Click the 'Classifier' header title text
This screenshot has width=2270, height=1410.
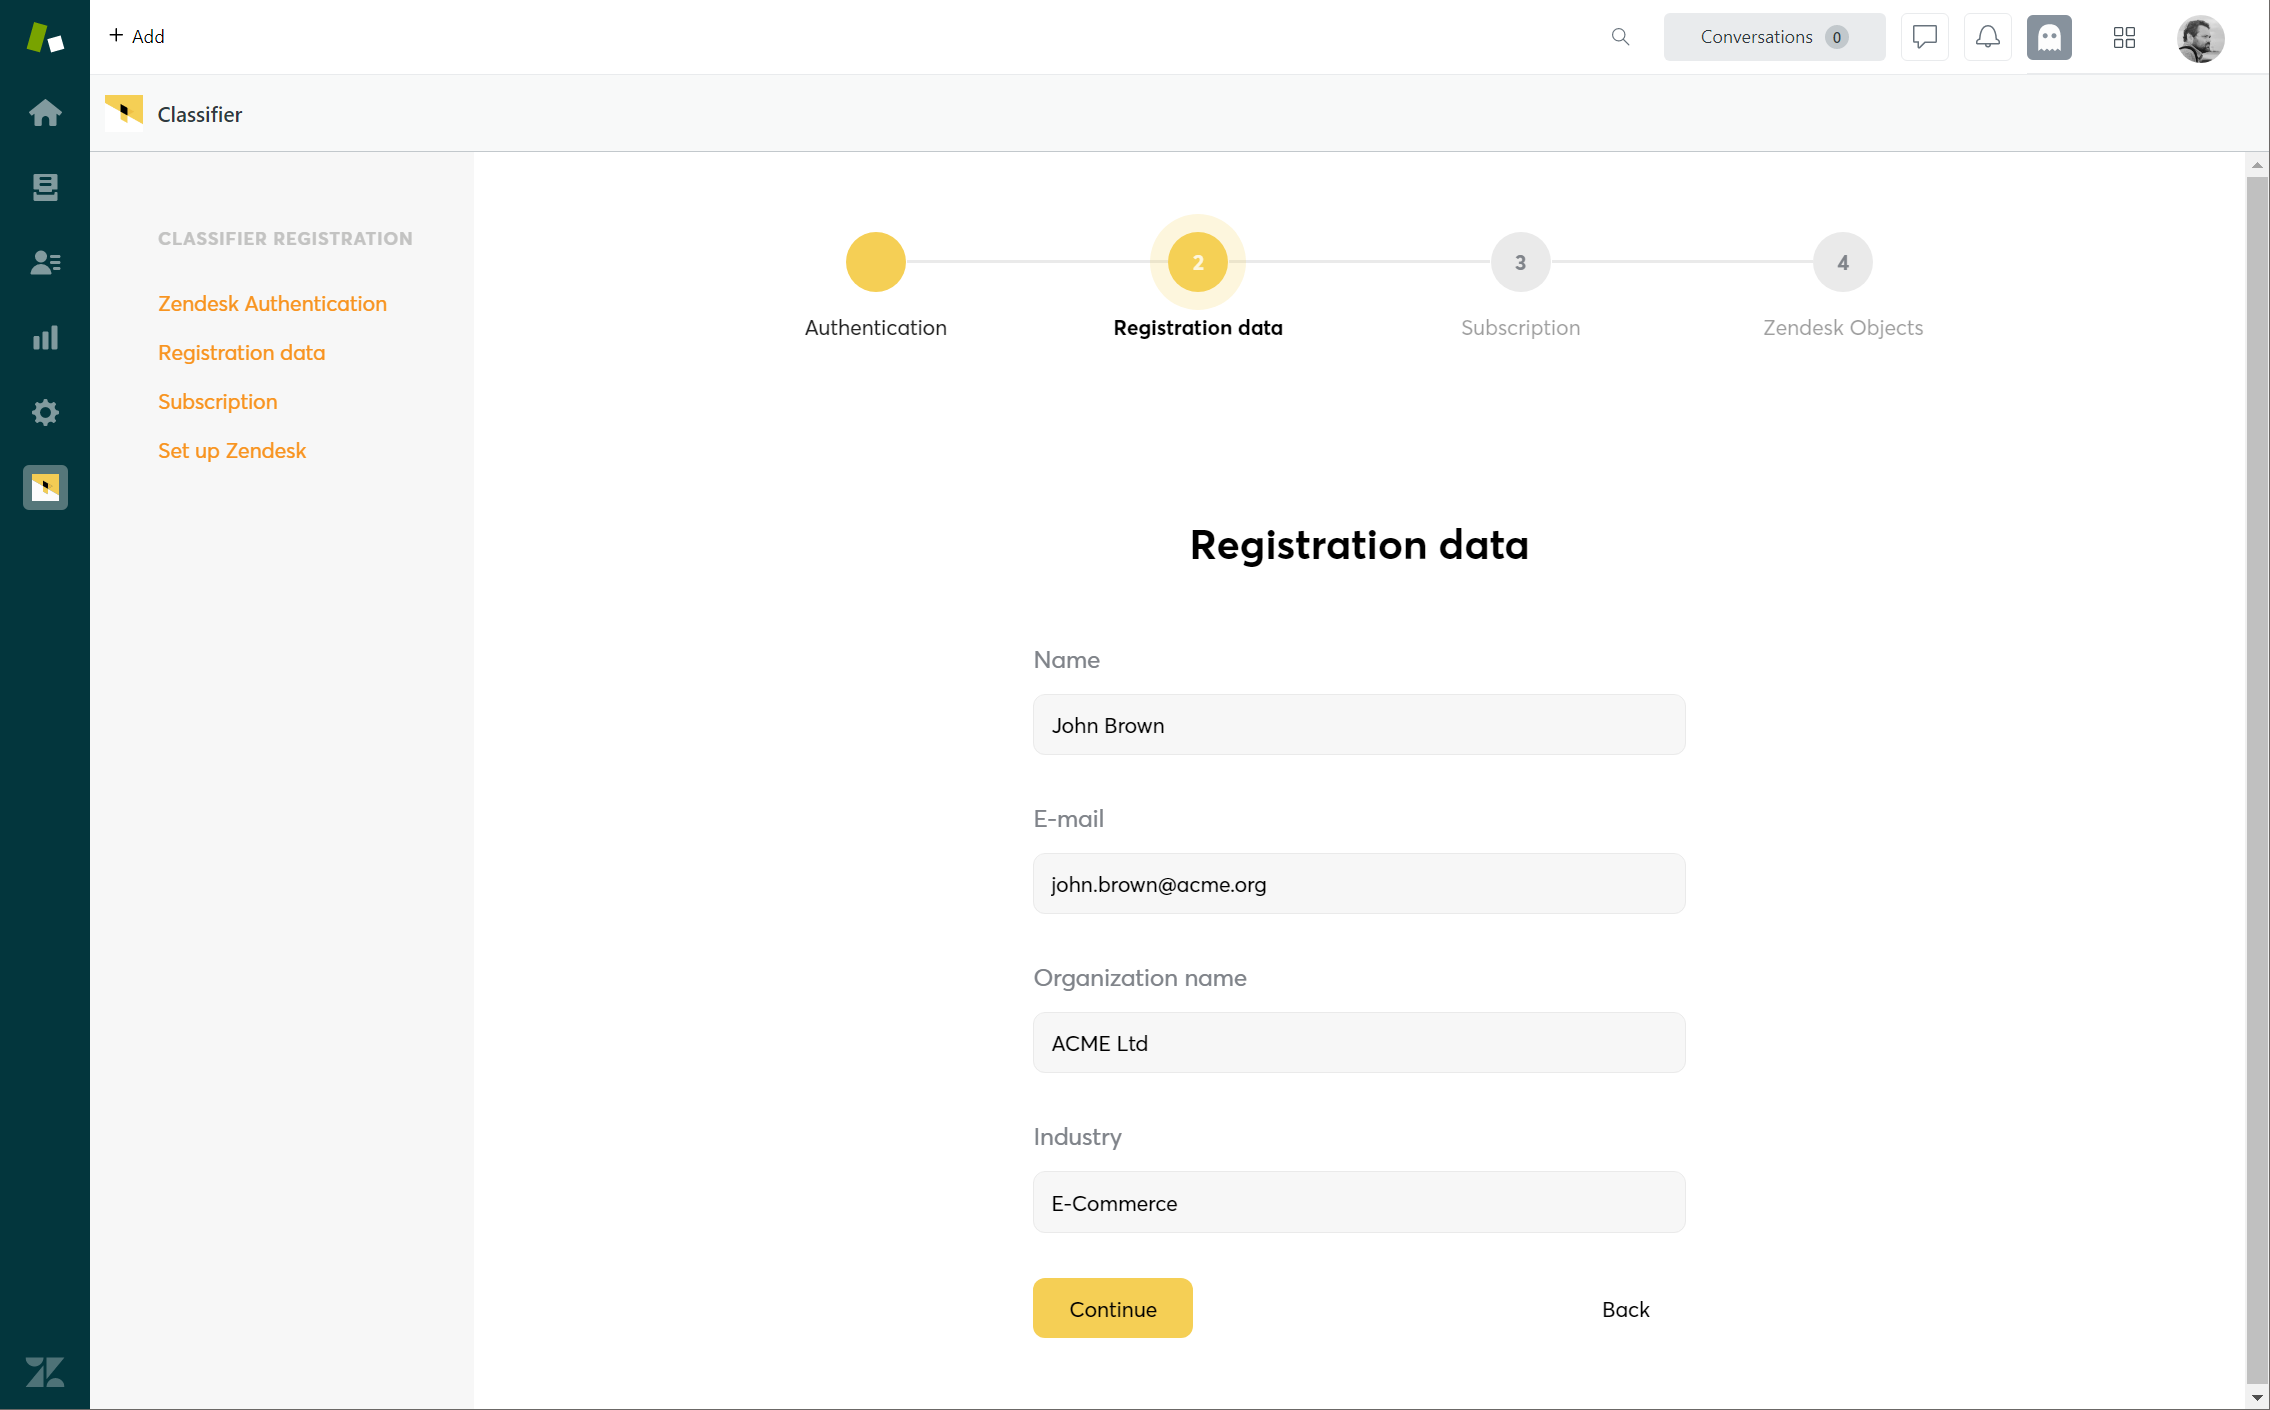pos(200,114)
